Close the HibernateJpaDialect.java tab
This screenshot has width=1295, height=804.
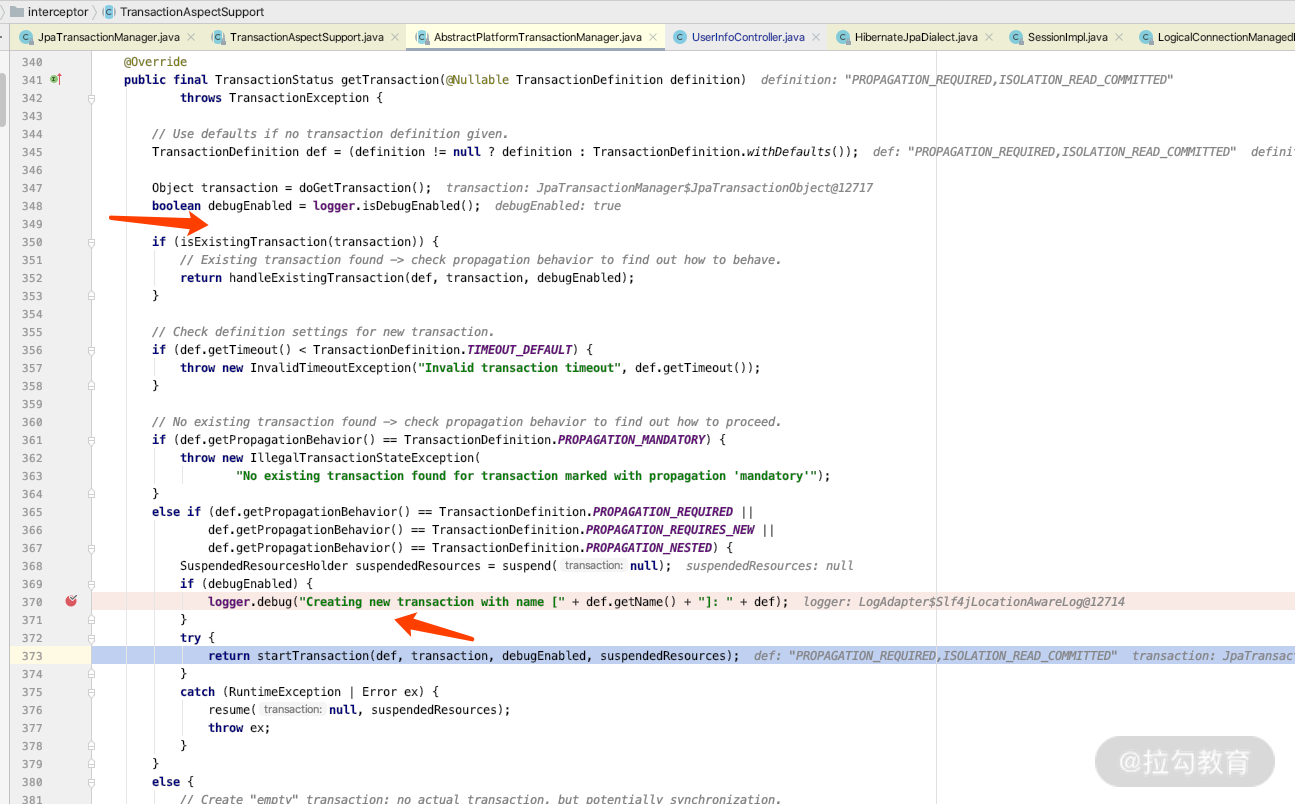tap(989, 38)
